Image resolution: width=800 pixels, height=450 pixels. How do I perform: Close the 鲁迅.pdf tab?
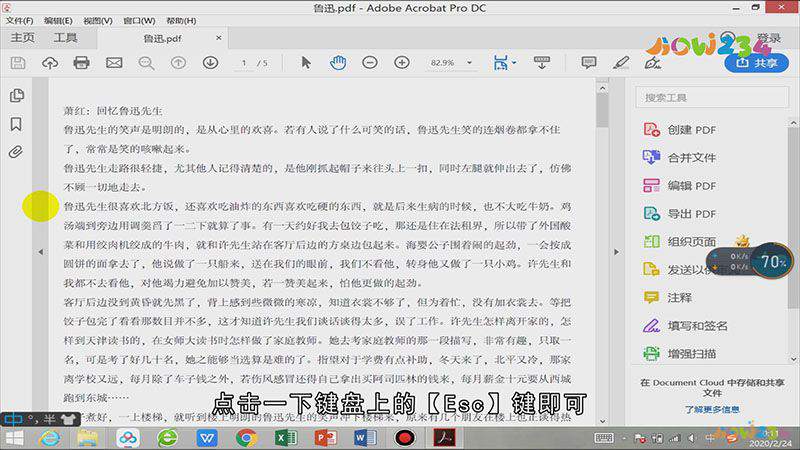pyautogui.click(x=218, y=38)
